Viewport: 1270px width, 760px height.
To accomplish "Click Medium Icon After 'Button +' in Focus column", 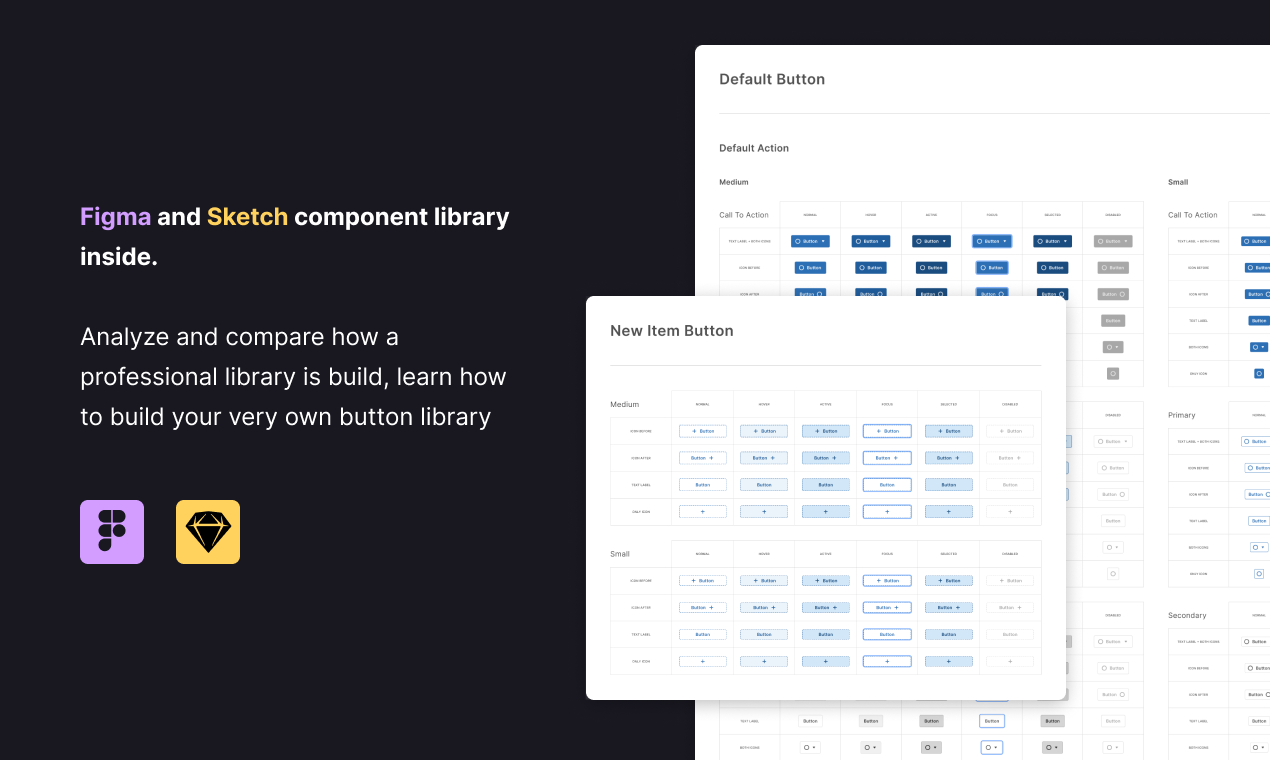I will click(887, 458).
